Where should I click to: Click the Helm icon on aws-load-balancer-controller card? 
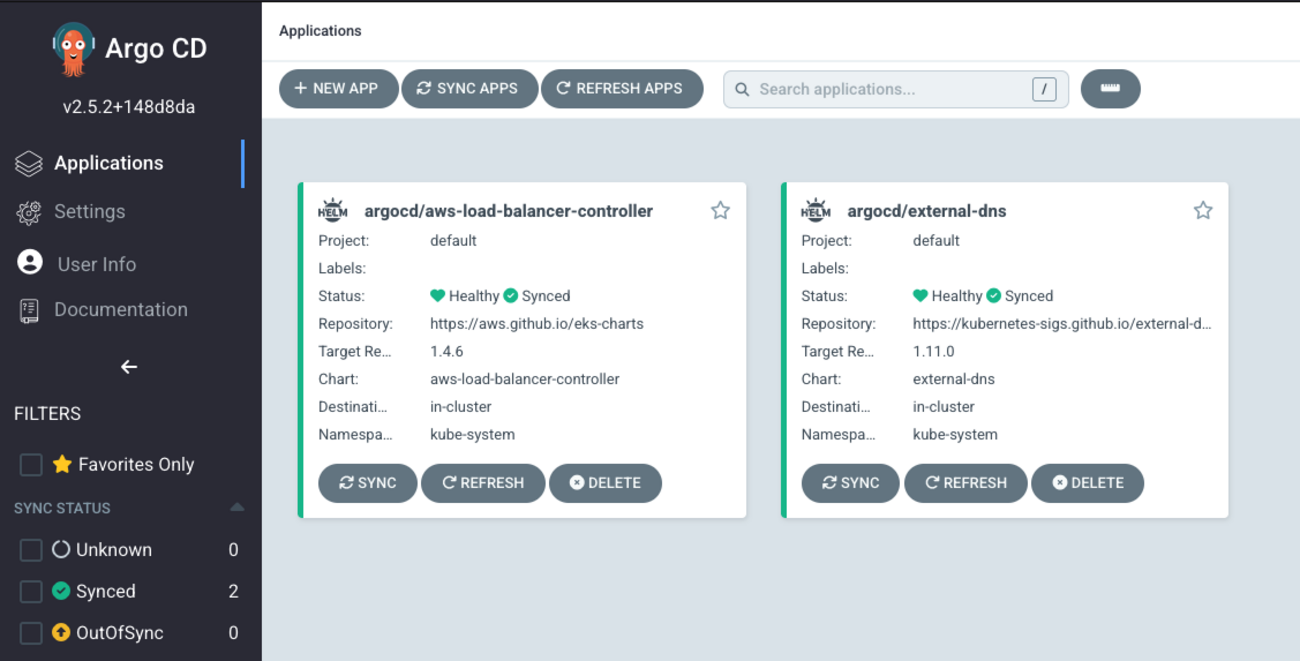click(333, 209)
